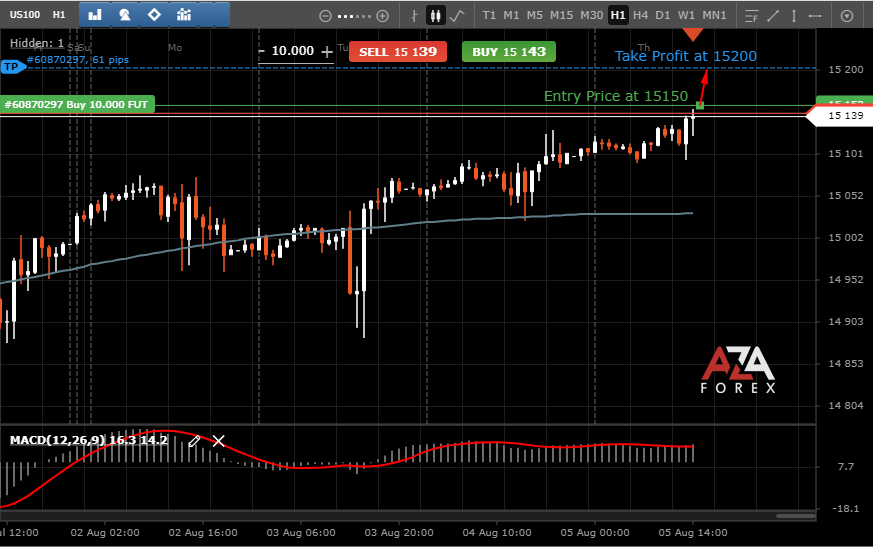The image size is (873, 547).
Task: Select the D1 timeframe
Action: tap(663, 15)
